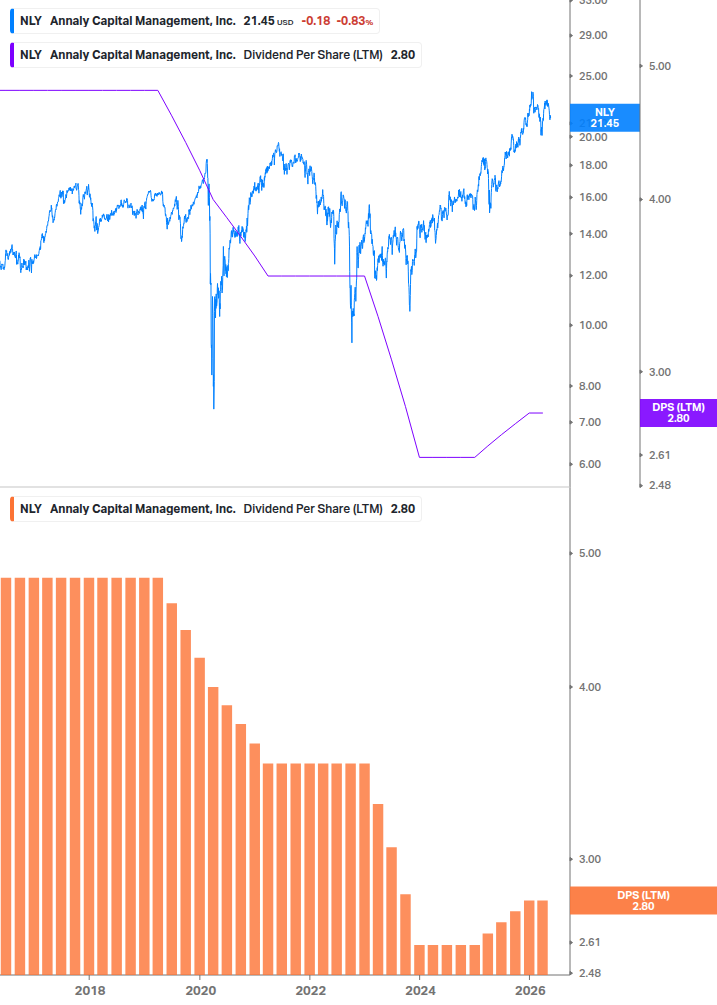The image size is (717, 1005).
Task: Click the 2020 label on time axis
Action: tap(201, 990)
